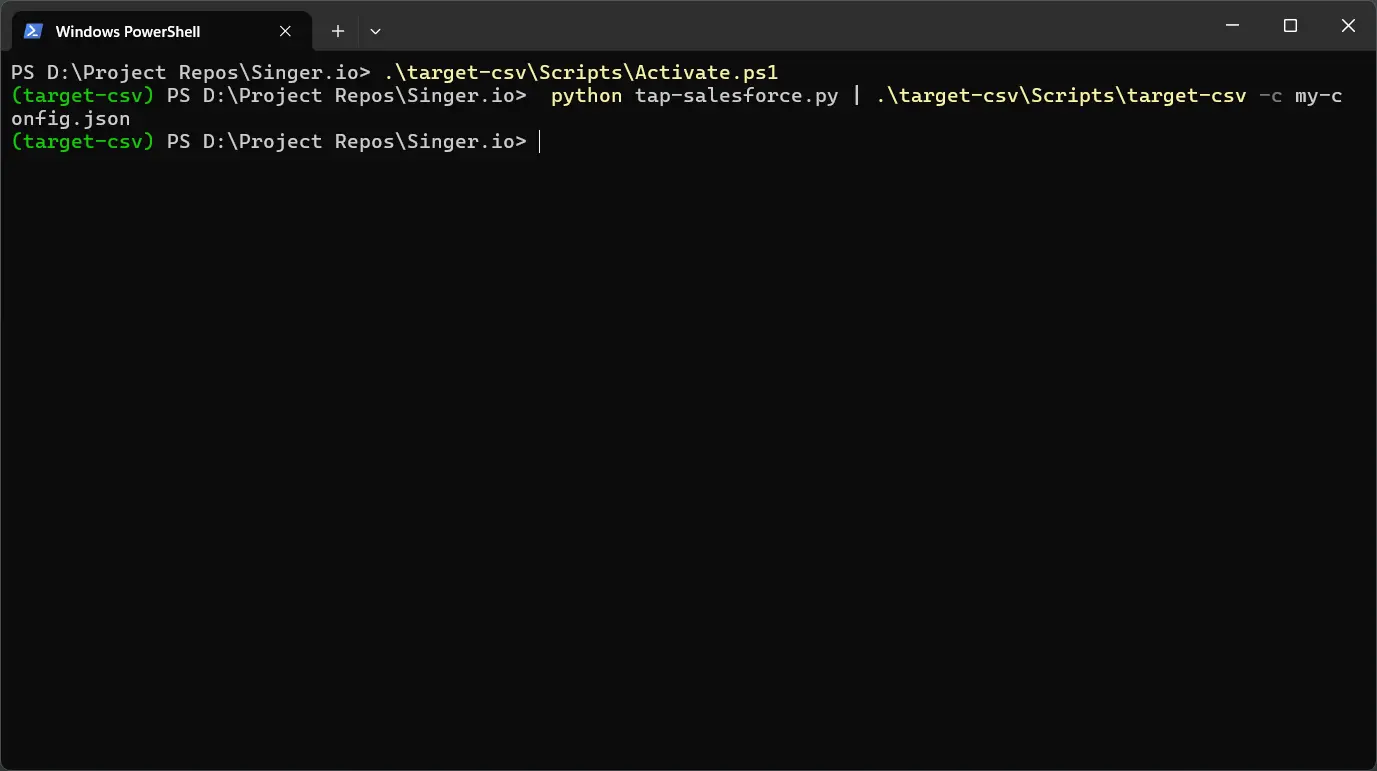Click the Windows PowerShell tab title text

(128, 31)
